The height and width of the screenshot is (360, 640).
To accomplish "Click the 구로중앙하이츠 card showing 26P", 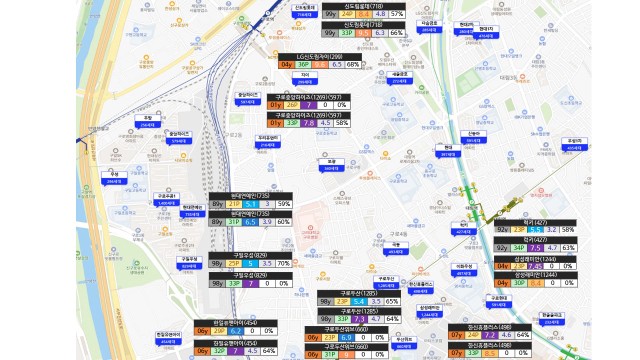I will pyautogui.click(x=309, y=101).
